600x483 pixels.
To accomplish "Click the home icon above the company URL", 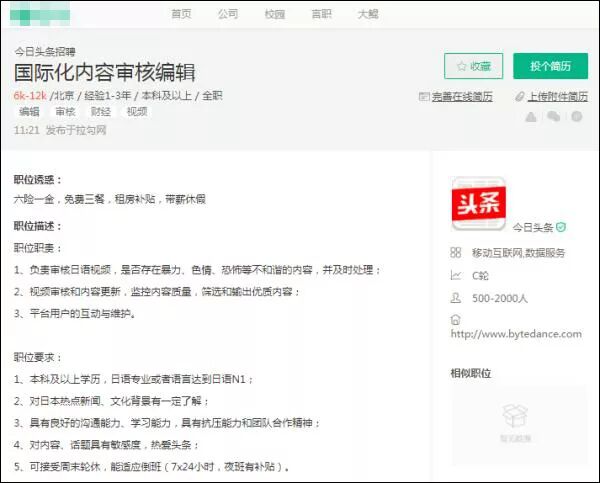I will coord(456,319).
